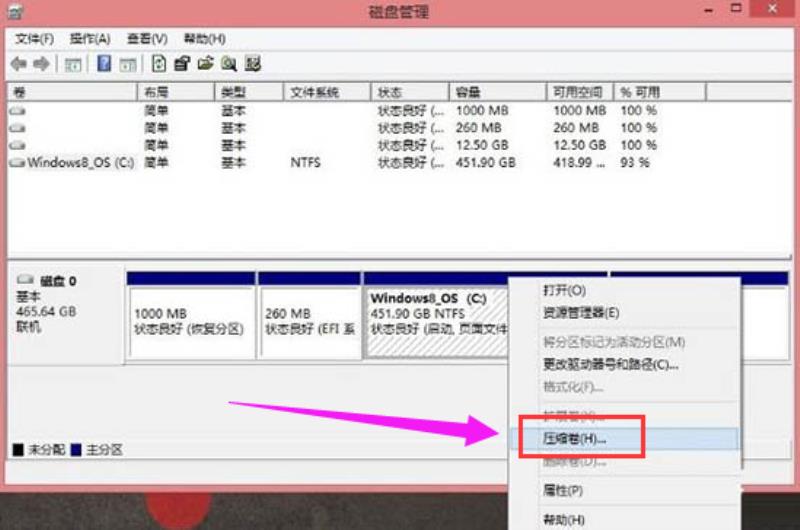Maximize the Disk Management window
The height and width of the screenshot is (530, 800).
[736, 9]
